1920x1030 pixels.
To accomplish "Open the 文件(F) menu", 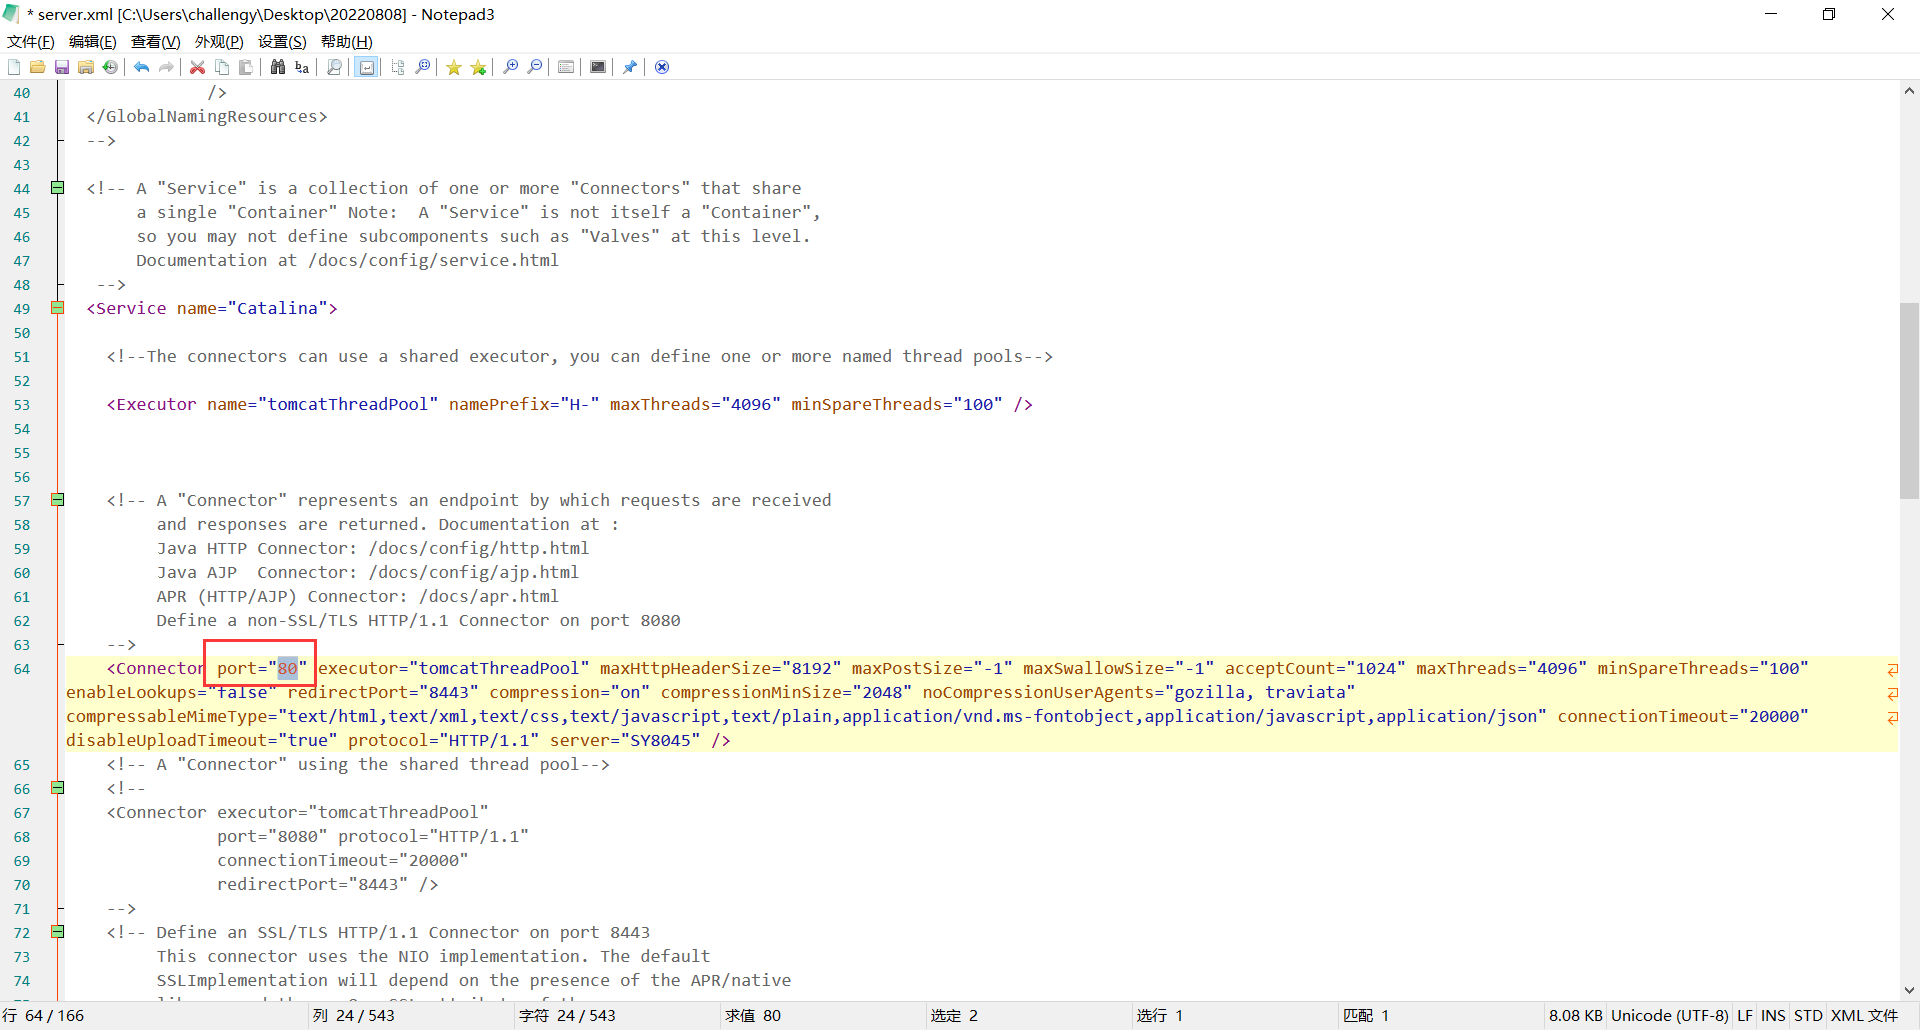I will 31,41.
